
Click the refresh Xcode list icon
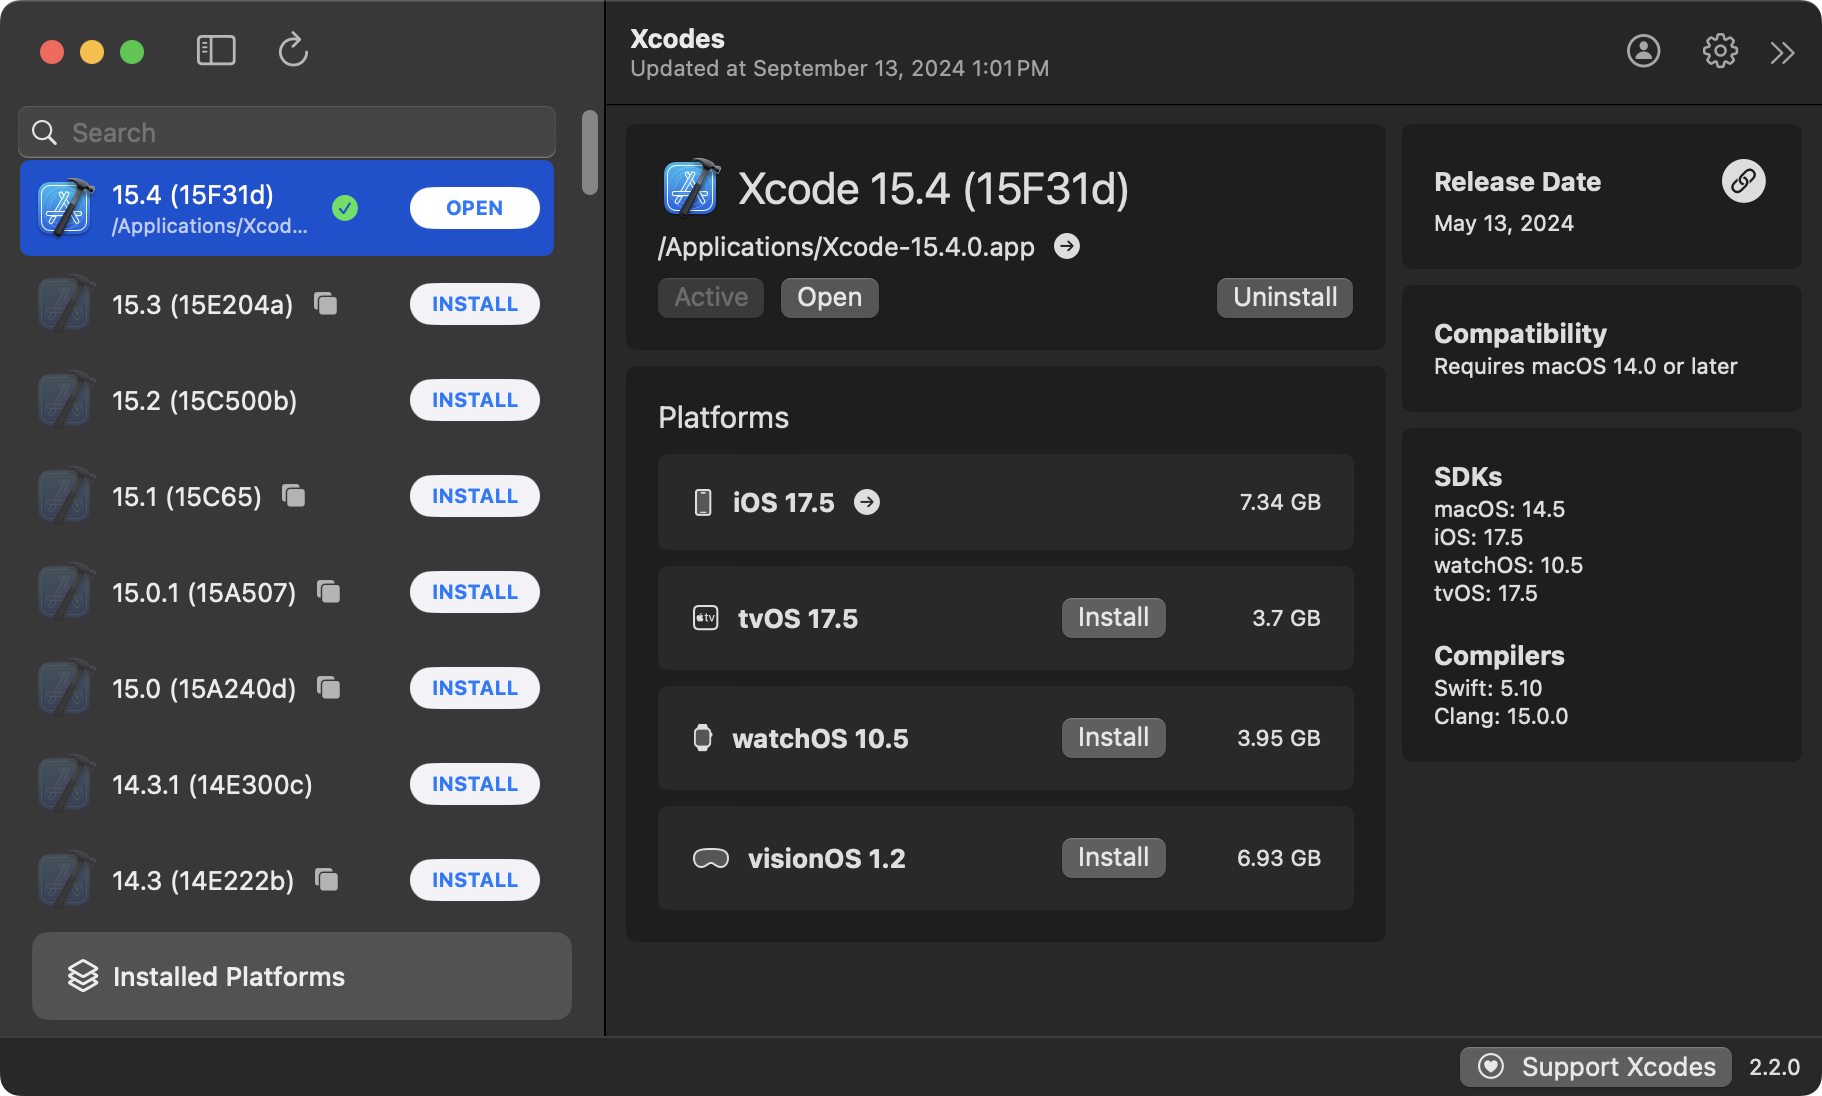[x=293, y=50]
